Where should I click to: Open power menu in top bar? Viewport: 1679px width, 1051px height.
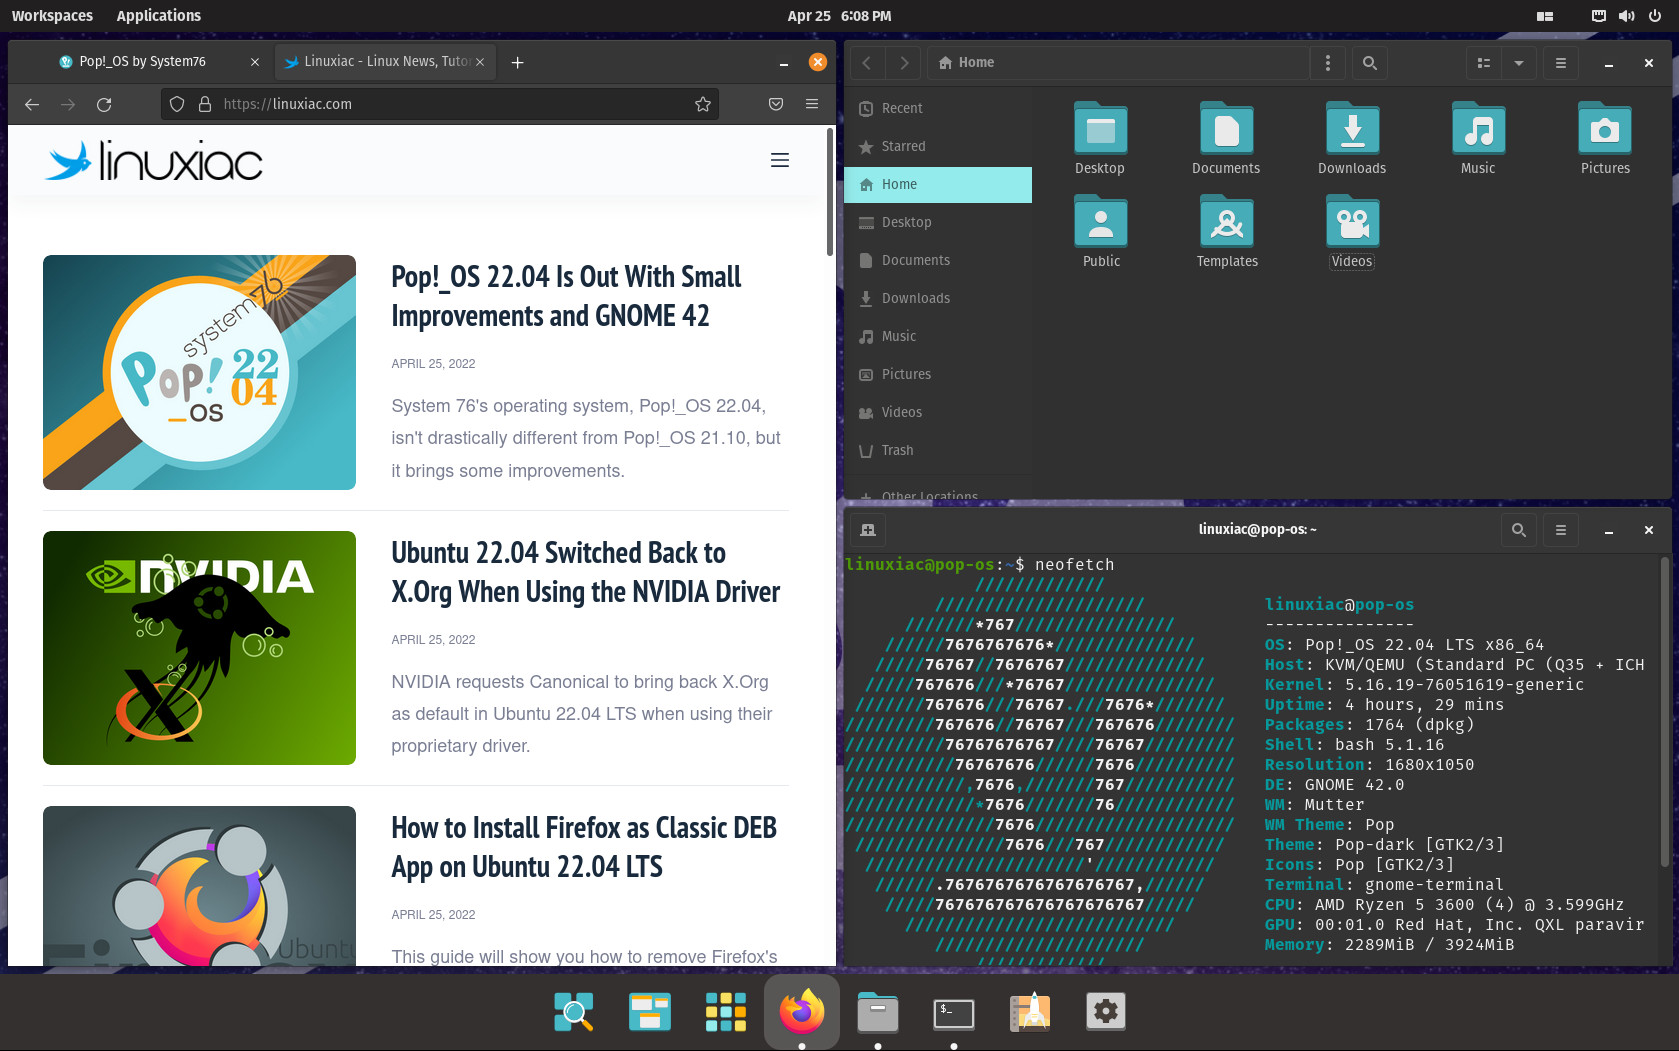[x=1655, y=15]
